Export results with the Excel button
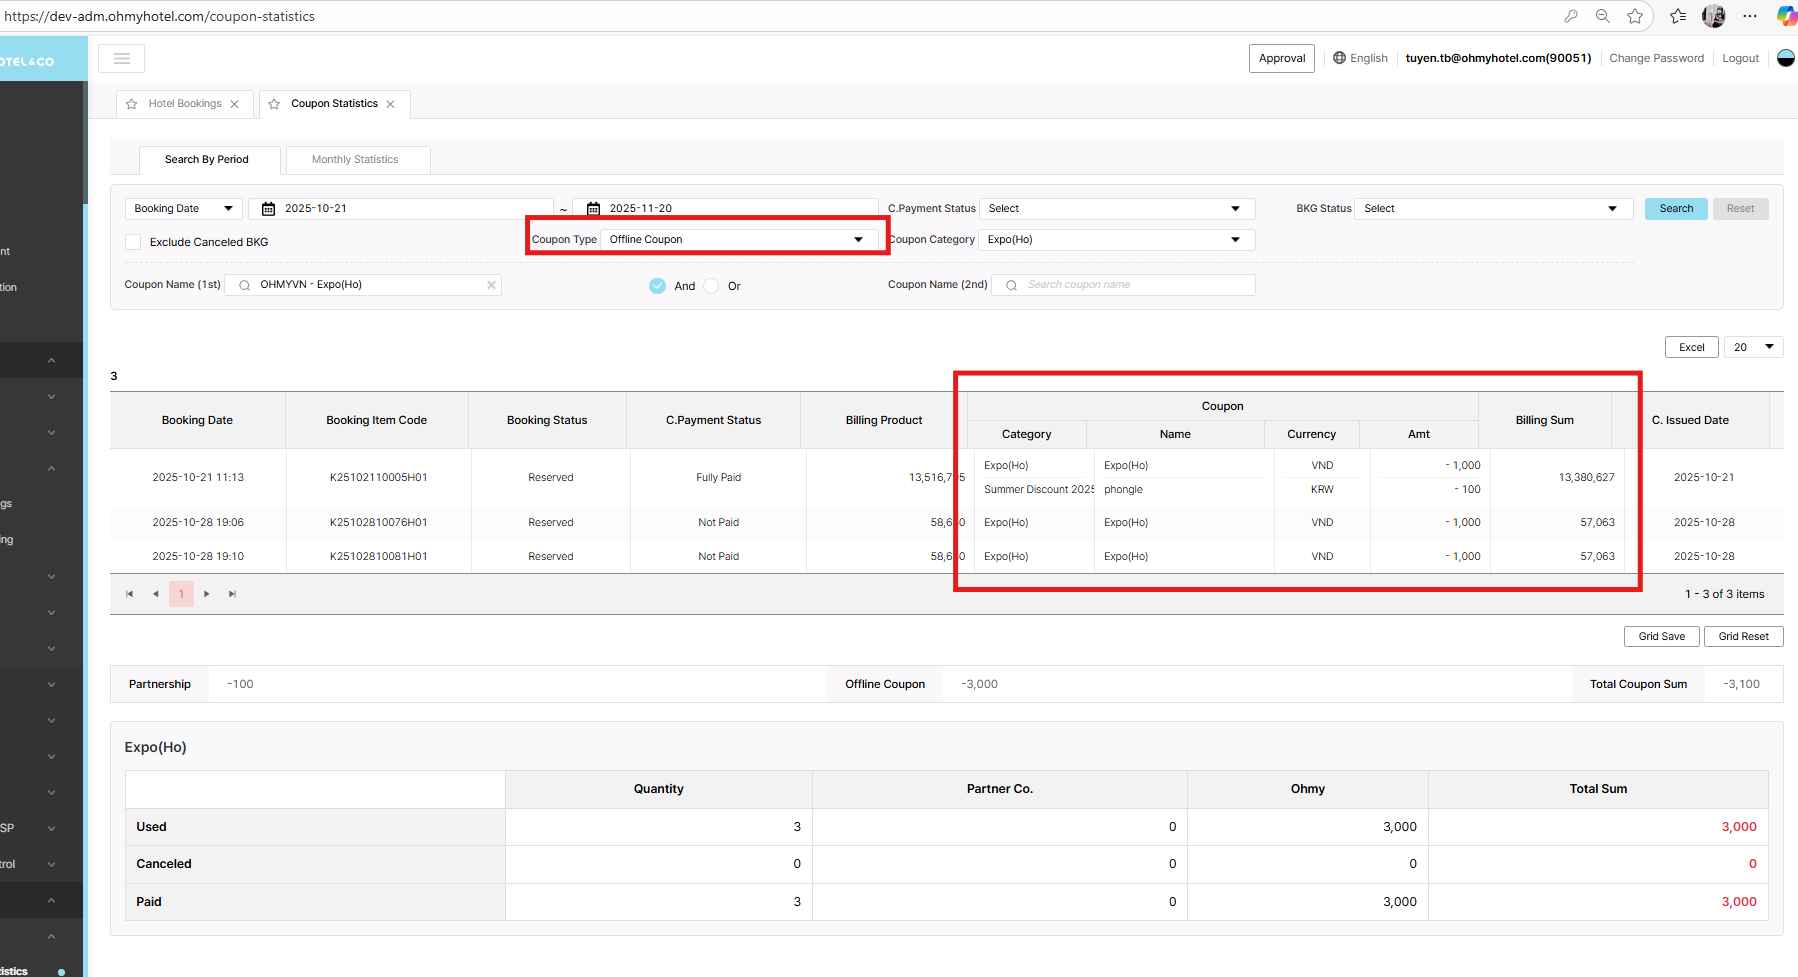The width and height of the screenshot is (1798, 977). (x=1691, y=347)
